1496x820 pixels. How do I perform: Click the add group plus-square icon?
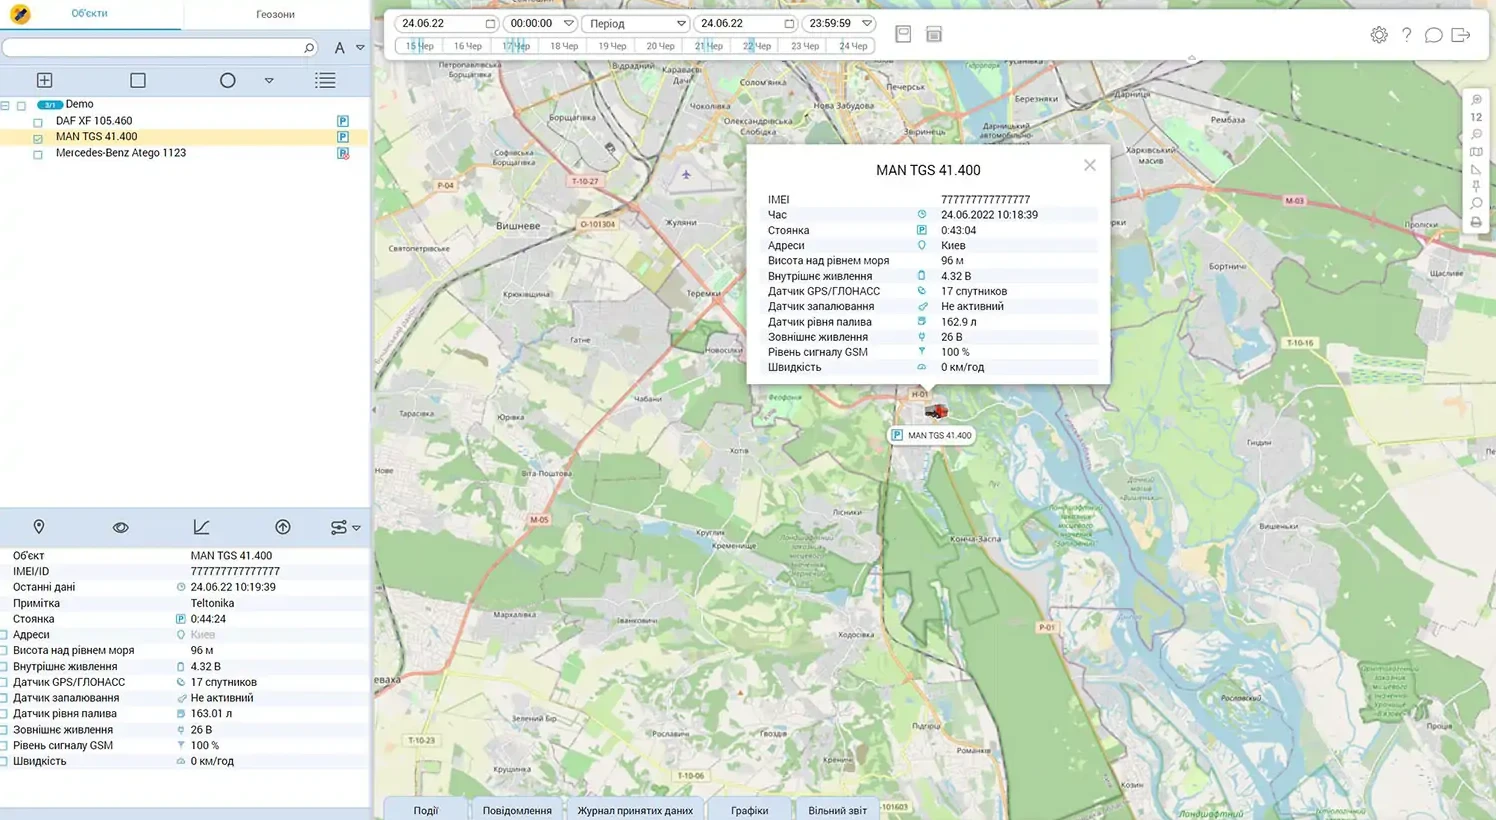(x=44, y=80)
